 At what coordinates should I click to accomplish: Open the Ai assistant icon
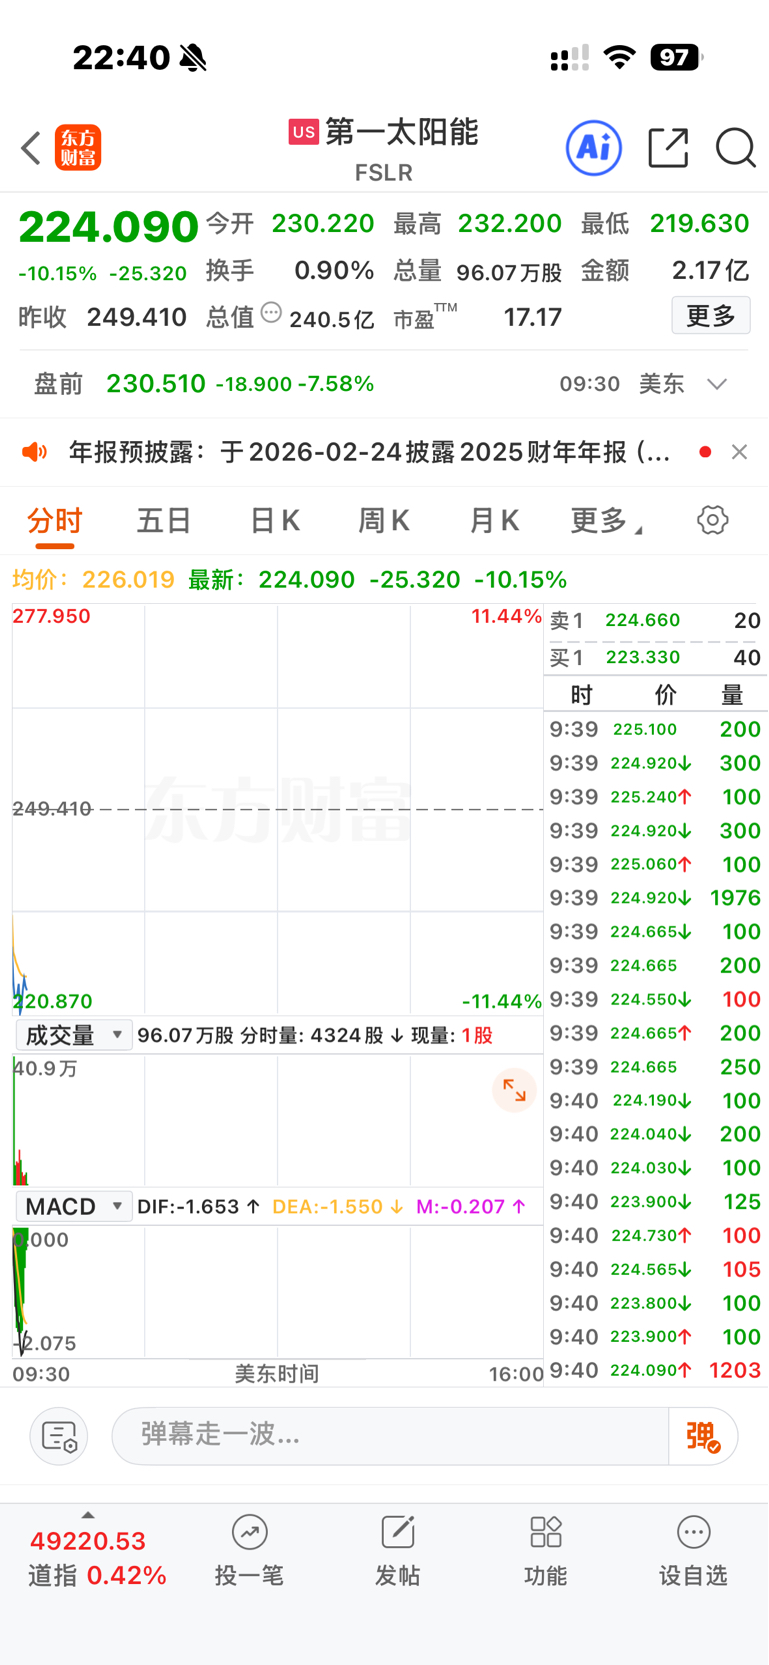click(594, 148)
